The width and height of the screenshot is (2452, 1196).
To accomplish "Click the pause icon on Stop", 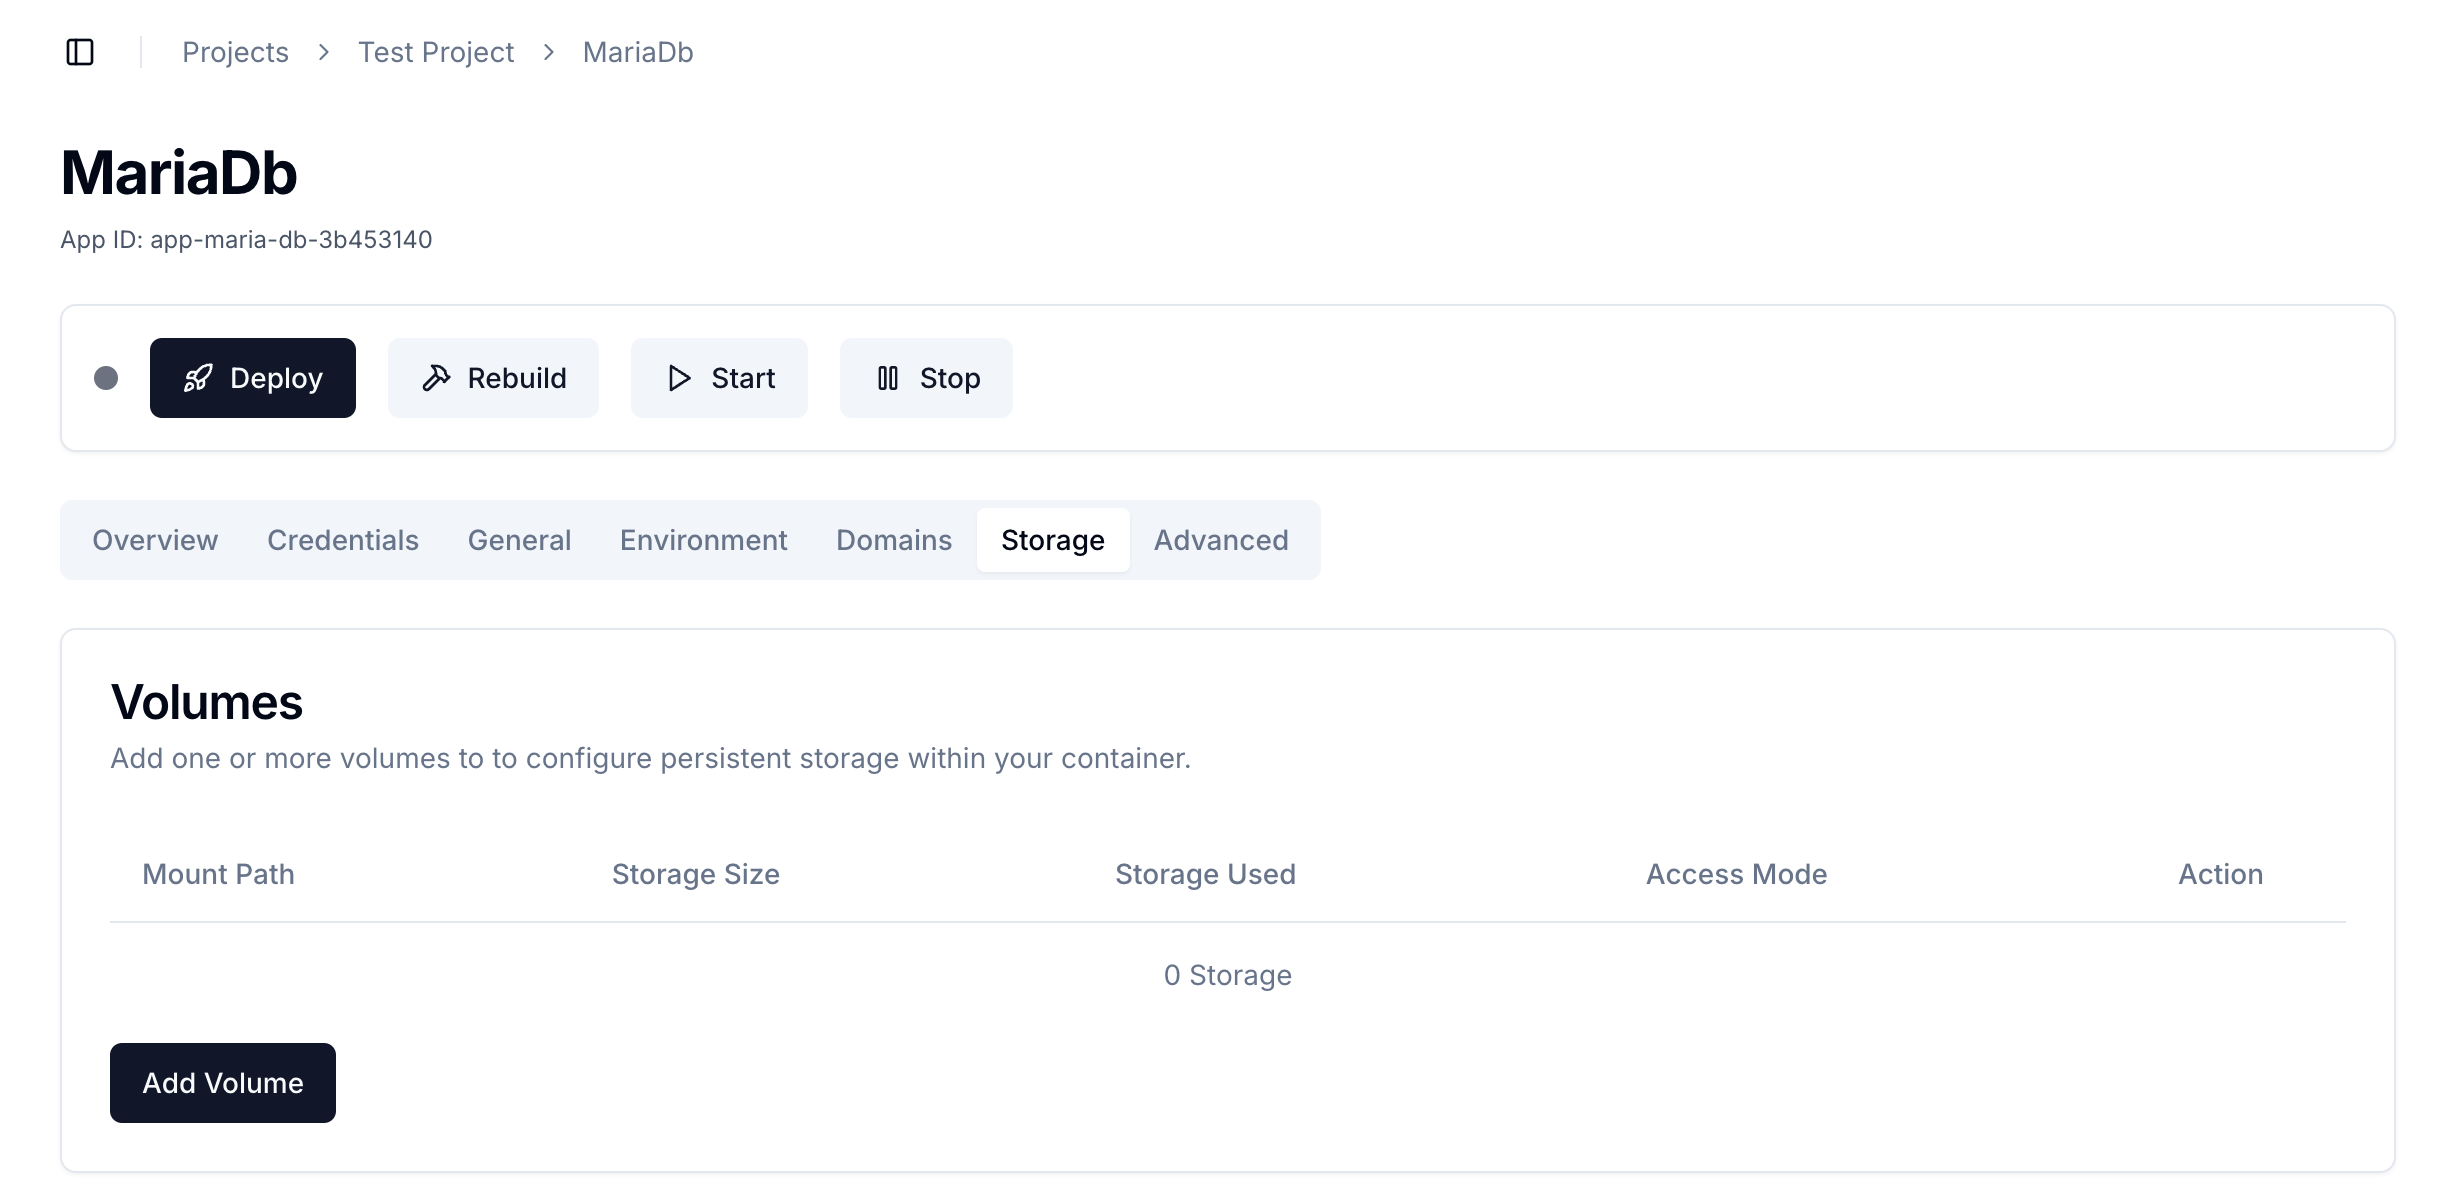I will [x=888, y=378].
